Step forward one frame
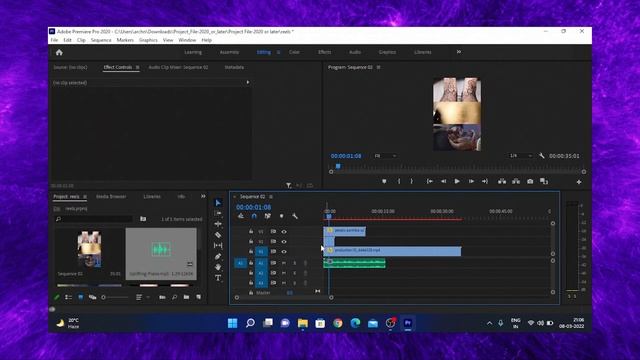 click(x=471, y=181)
